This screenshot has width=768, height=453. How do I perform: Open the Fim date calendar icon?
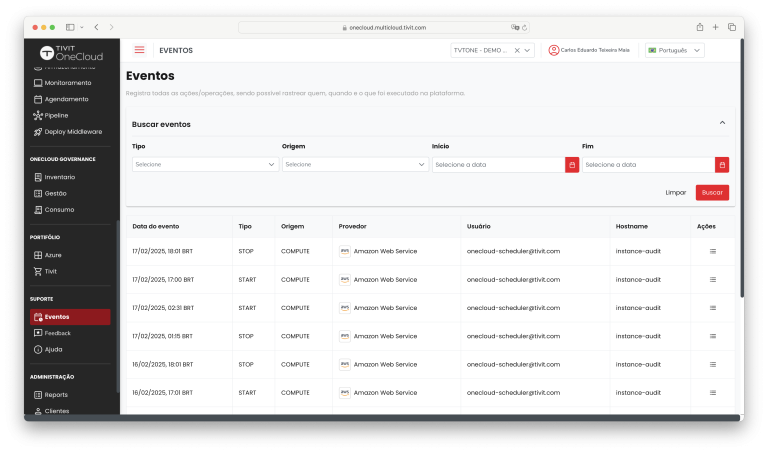tap(722, 164)
